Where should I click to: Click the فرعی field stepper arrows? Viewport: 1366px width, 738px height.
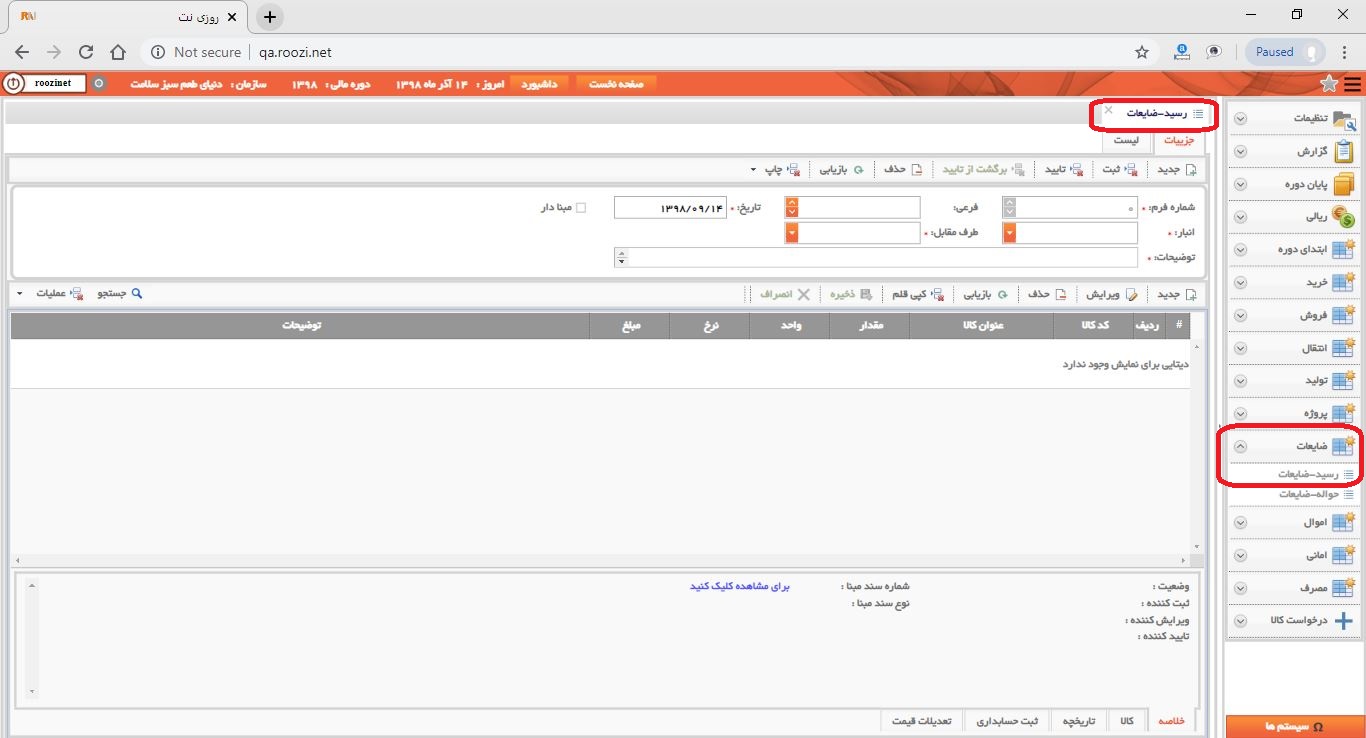792,207
